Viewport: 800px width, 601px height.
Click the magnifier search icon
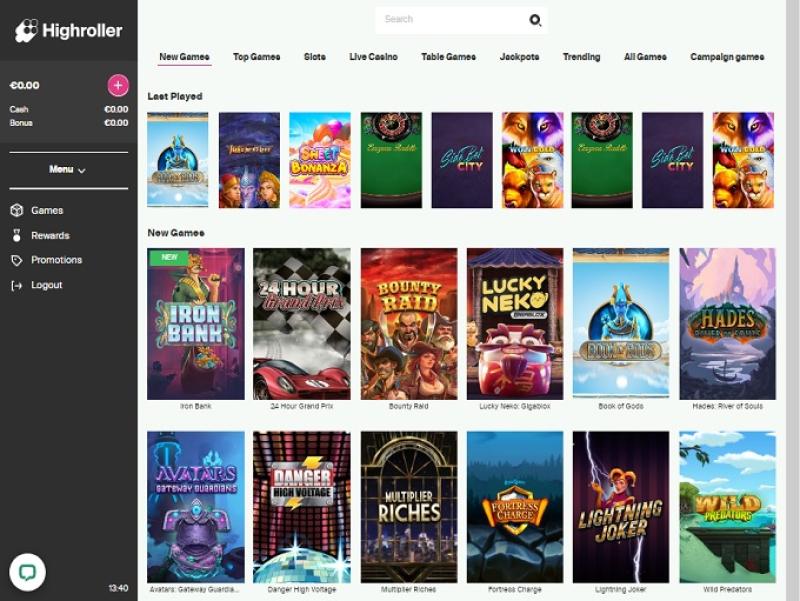(x=535, y=20)
